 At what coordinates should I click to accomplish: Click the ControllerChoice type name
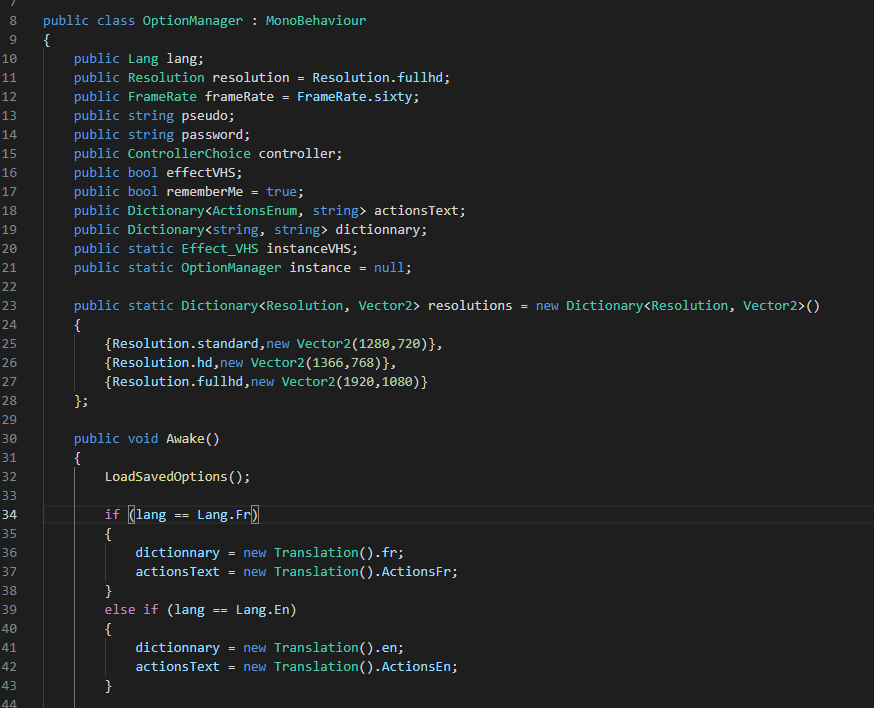click(188, 154)
